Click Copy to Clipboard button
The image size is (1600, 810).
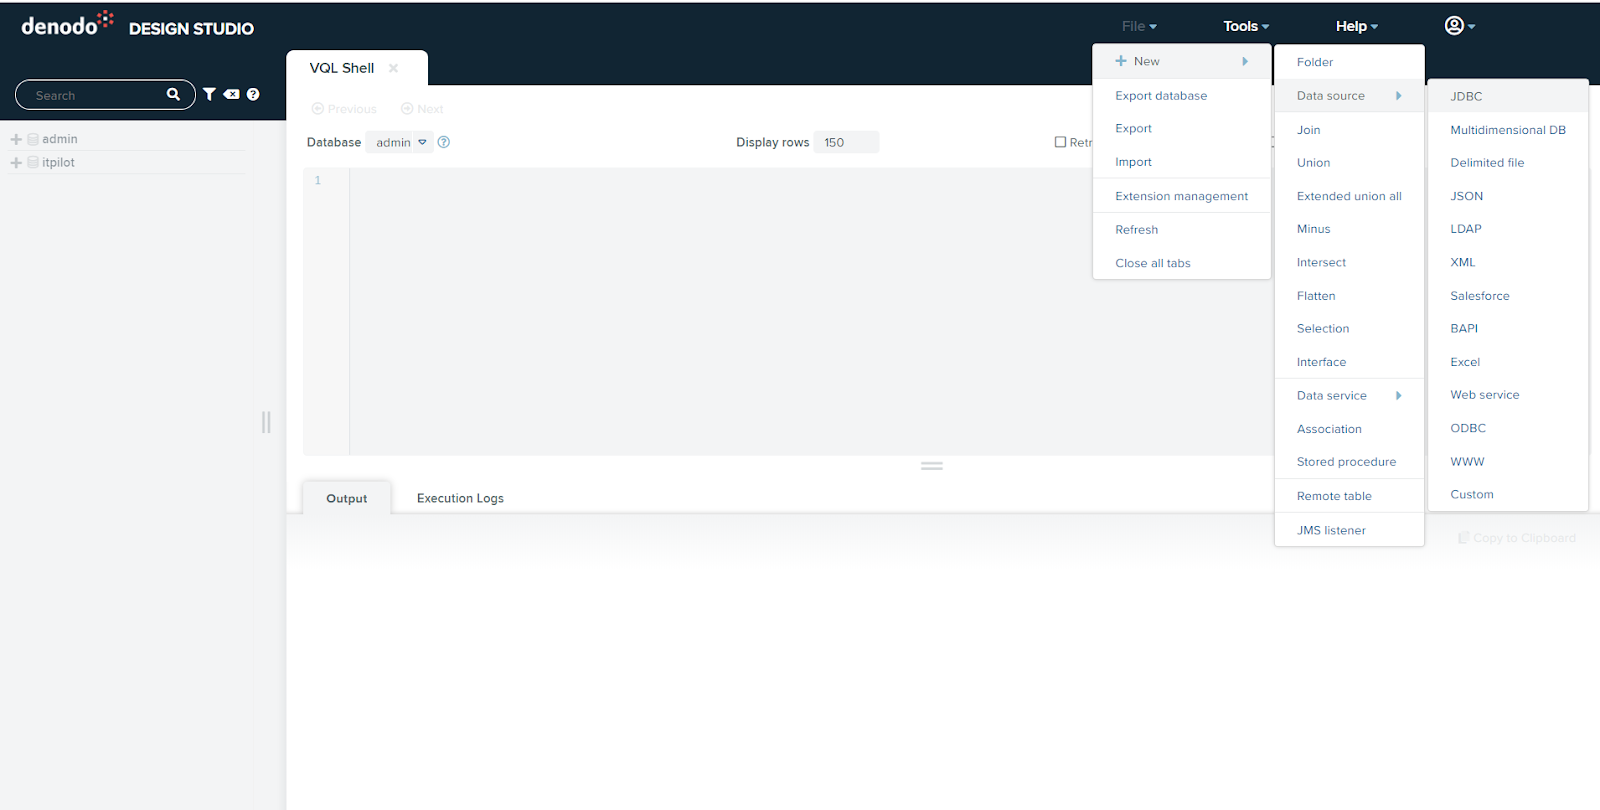point(1517,538)
